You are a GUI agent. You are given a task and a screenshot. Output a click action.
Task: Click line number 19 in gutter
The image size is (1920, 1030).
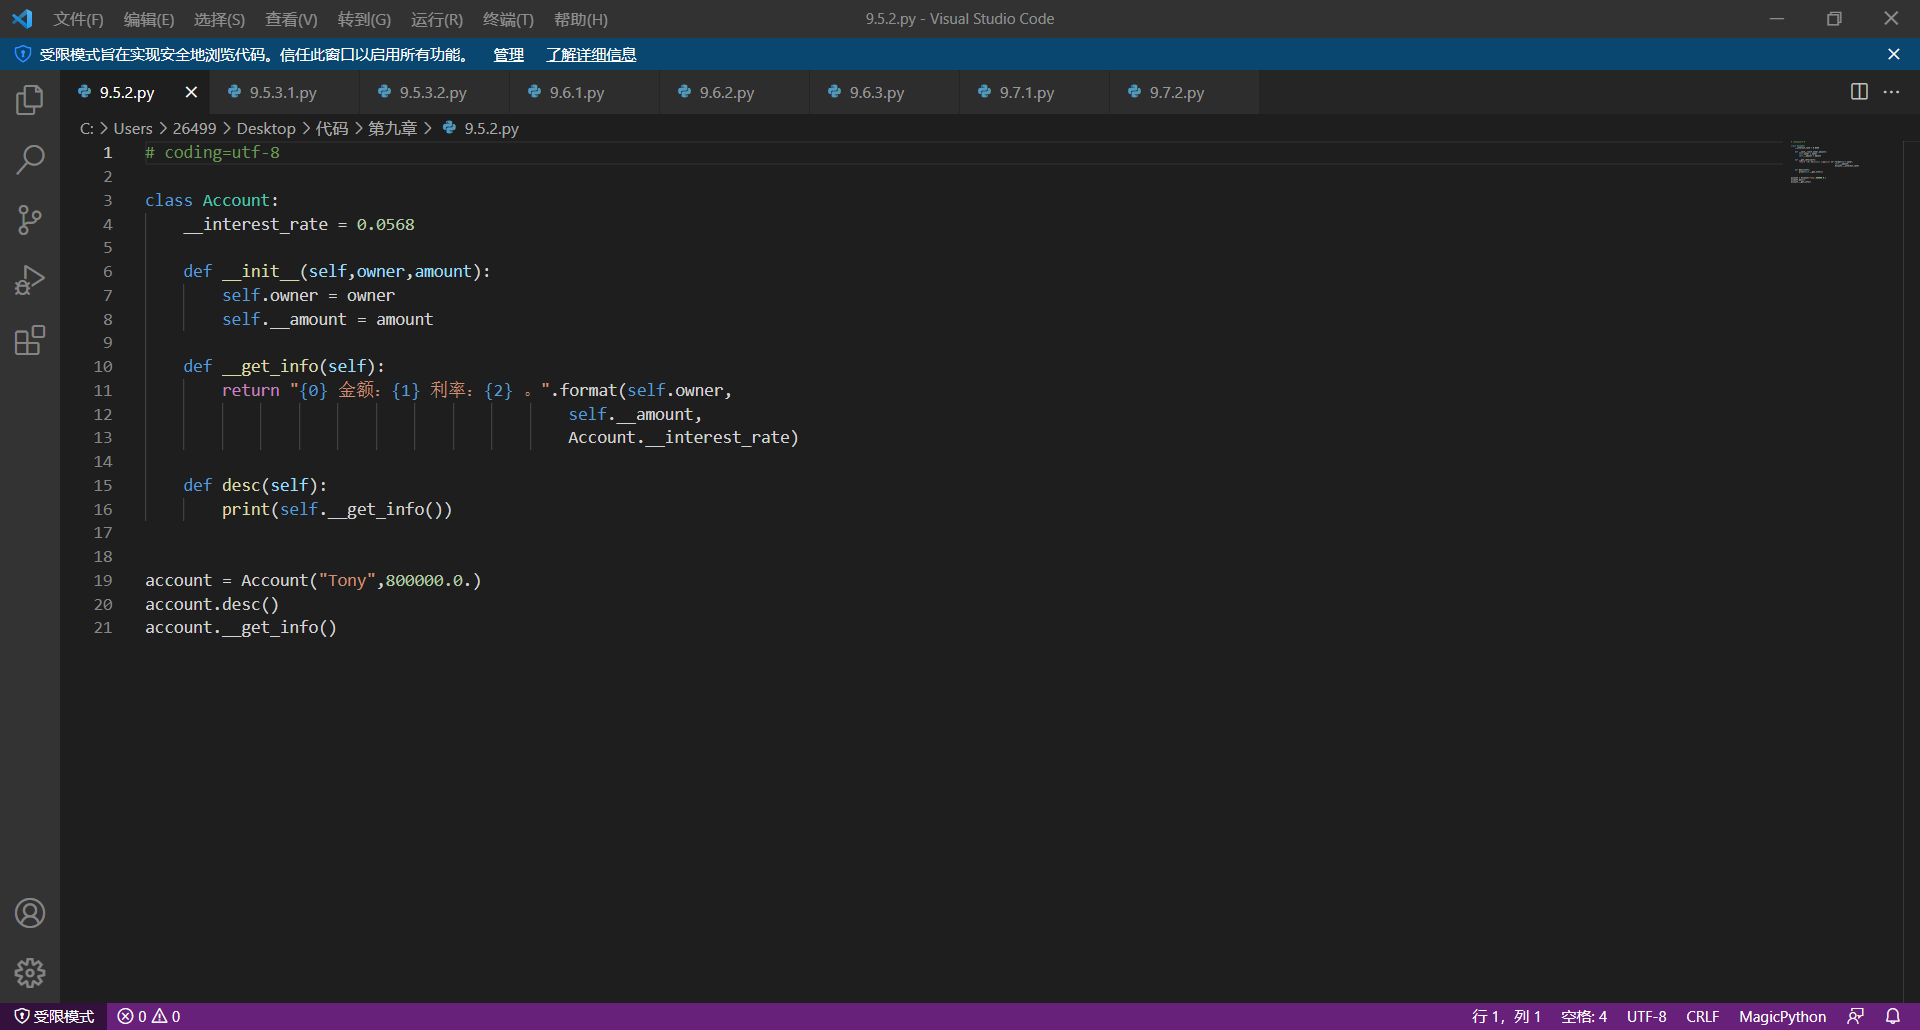point(103,580)
